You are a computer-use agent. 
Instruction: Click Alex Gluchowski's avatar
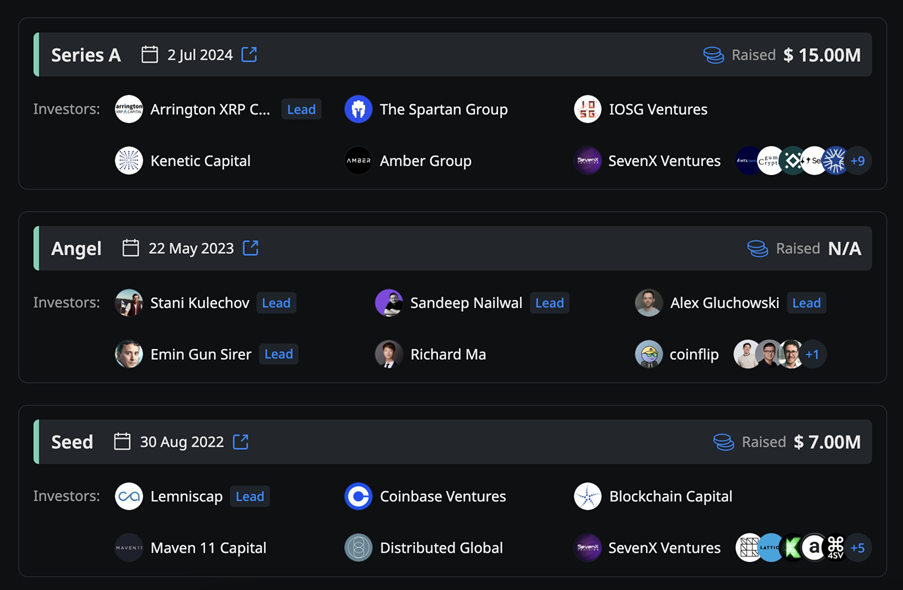coord(648,303)
